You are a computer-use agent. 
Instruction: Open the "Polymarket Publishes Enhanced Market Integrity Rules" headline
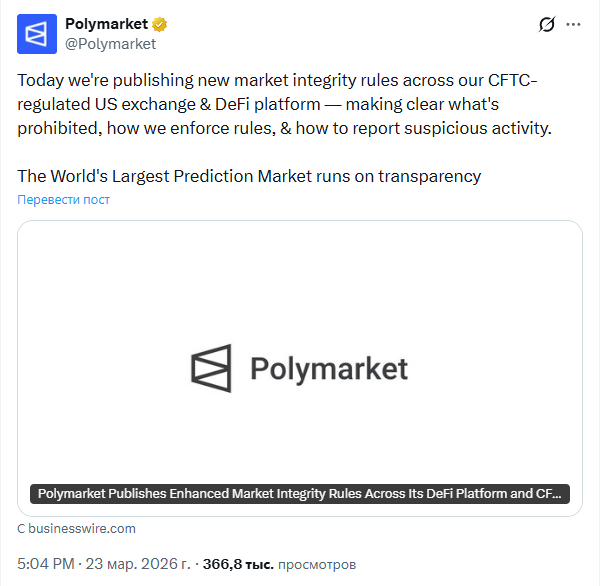(x=300, y=493)
